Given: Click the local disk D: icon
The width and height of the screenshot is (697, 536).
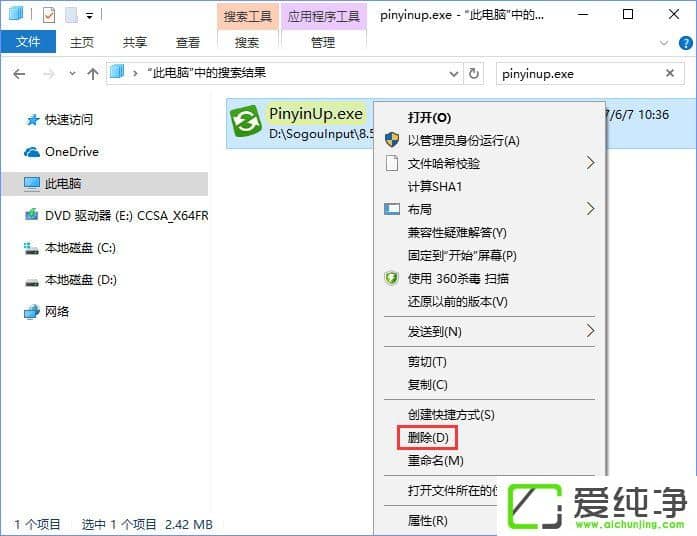Looking at the screenshot, I should pyautogui.click(x=32, y=281).
